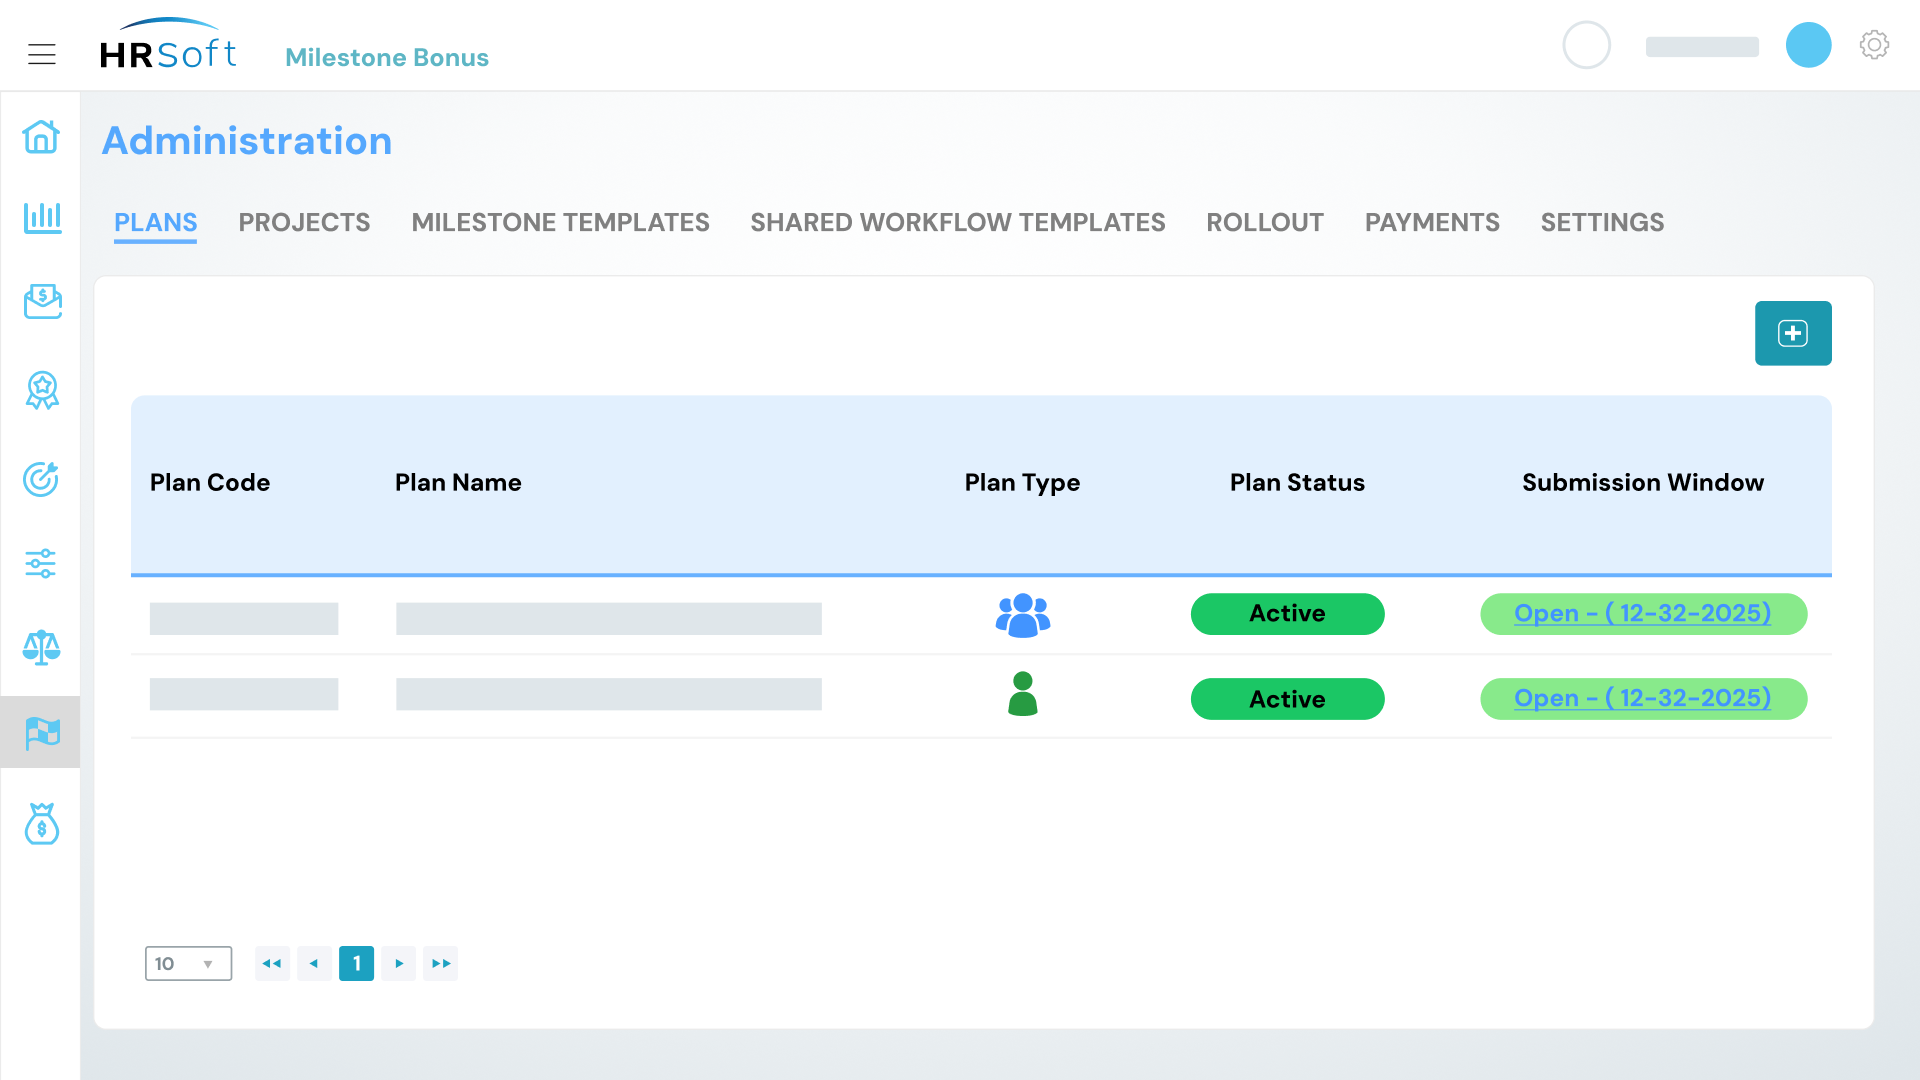Open the settings gear in header
This screenshot has height=1080, width=1920.
pyautogui.click(x=1874, y=45)
